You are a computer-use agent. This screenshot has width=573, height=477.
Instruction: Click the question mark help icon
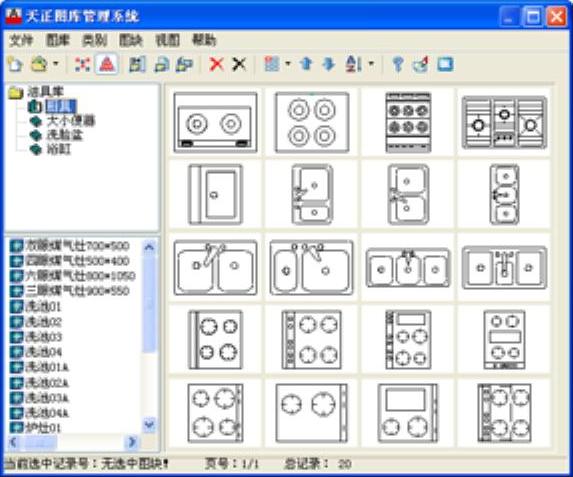coord(398,65)
